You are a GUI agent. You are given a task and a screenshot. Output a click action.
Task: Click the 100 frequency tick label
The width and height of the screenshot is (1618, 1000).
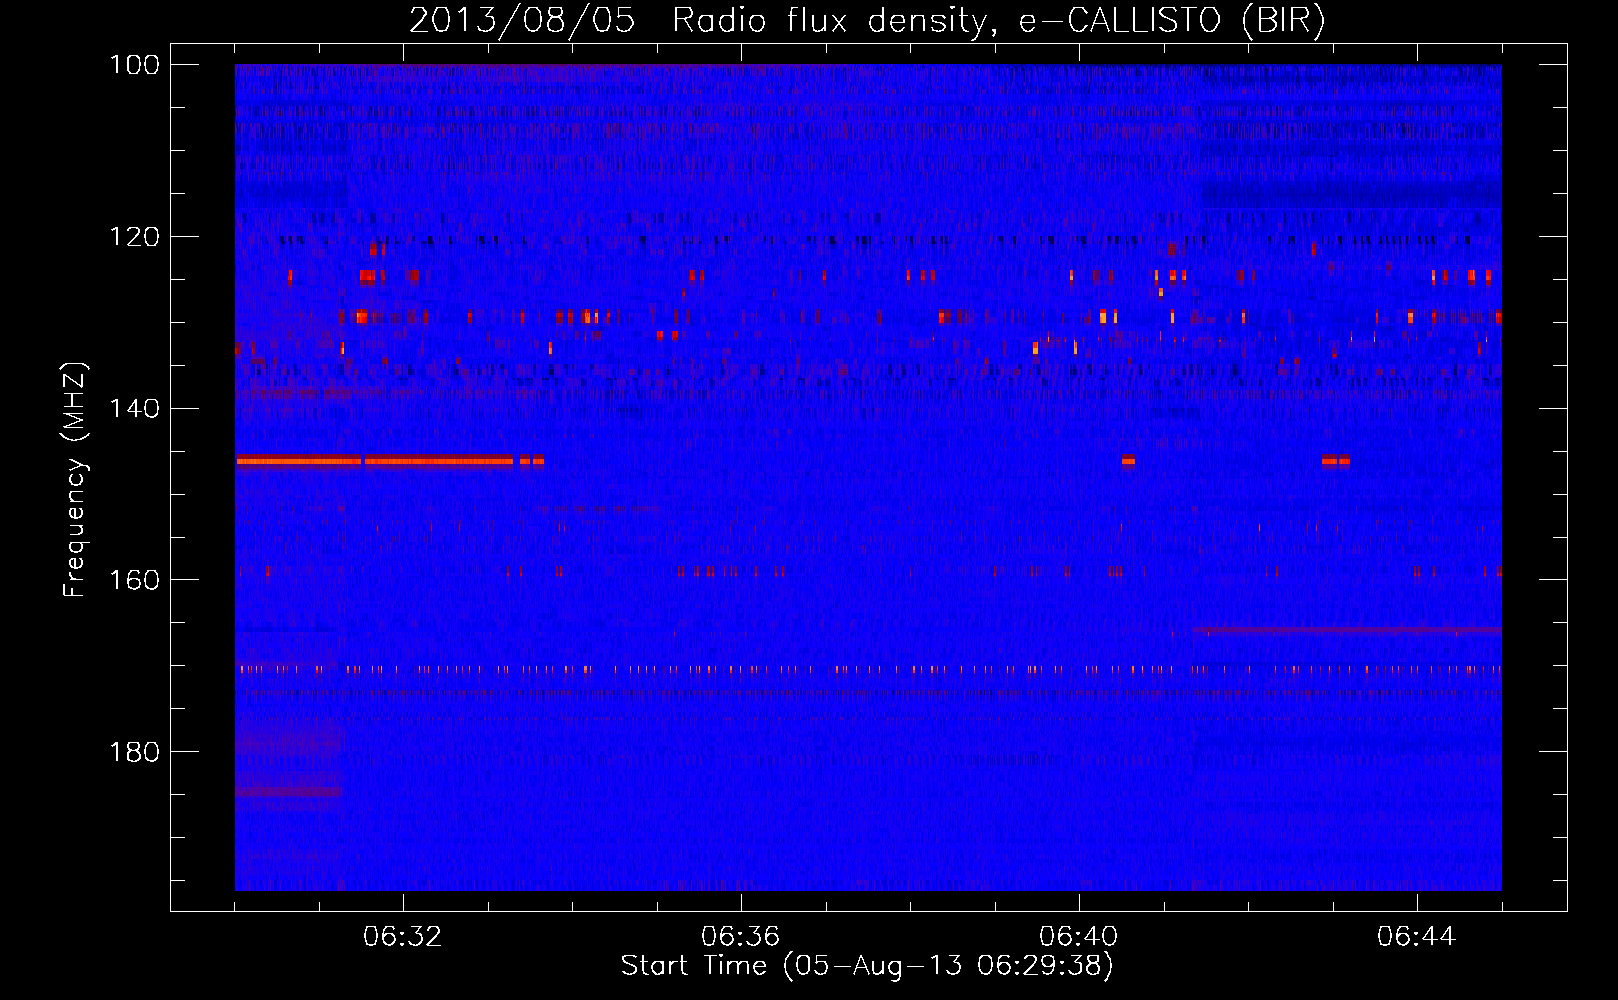click(x=133, y=65)
